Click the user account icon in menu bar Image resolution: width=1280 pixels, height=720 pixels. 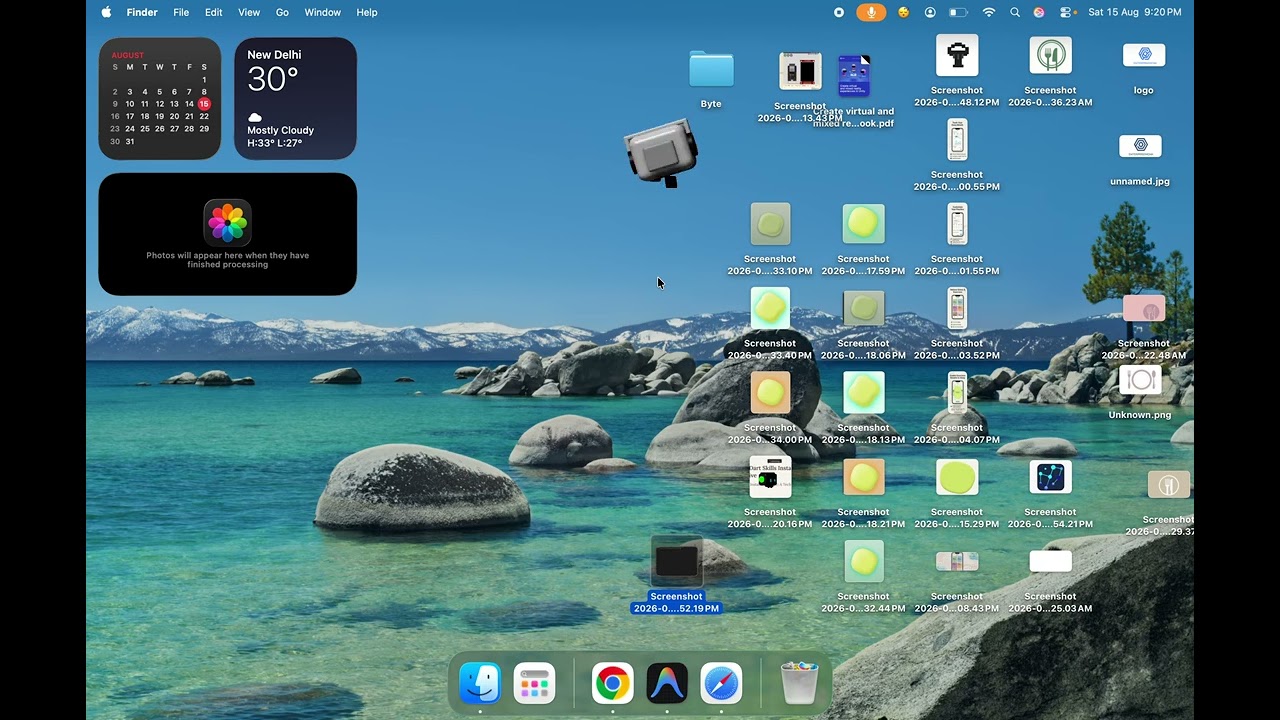930,12
